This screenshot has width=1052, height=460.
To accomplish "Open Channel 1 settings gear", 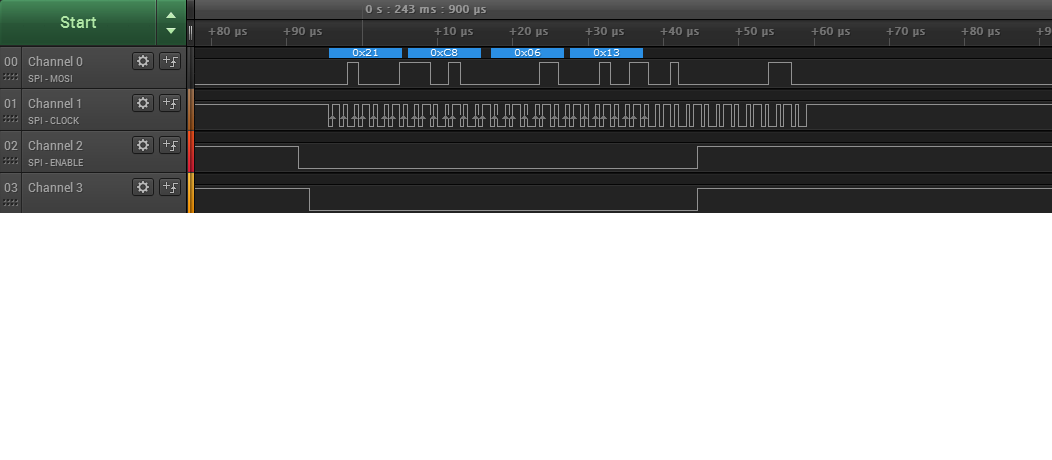I will click(x=143, y=103).
